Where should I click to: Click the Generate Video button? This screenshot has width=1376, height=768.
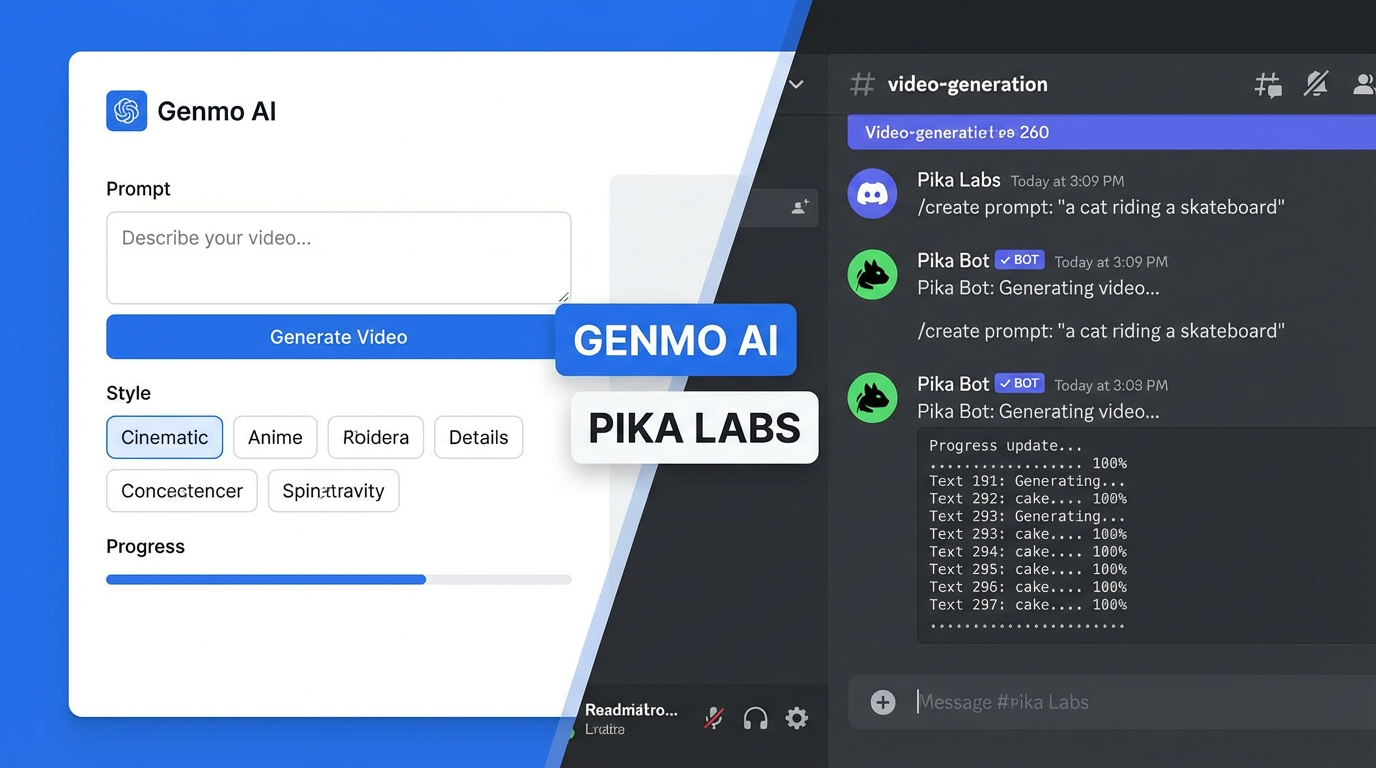pos(338,337)
